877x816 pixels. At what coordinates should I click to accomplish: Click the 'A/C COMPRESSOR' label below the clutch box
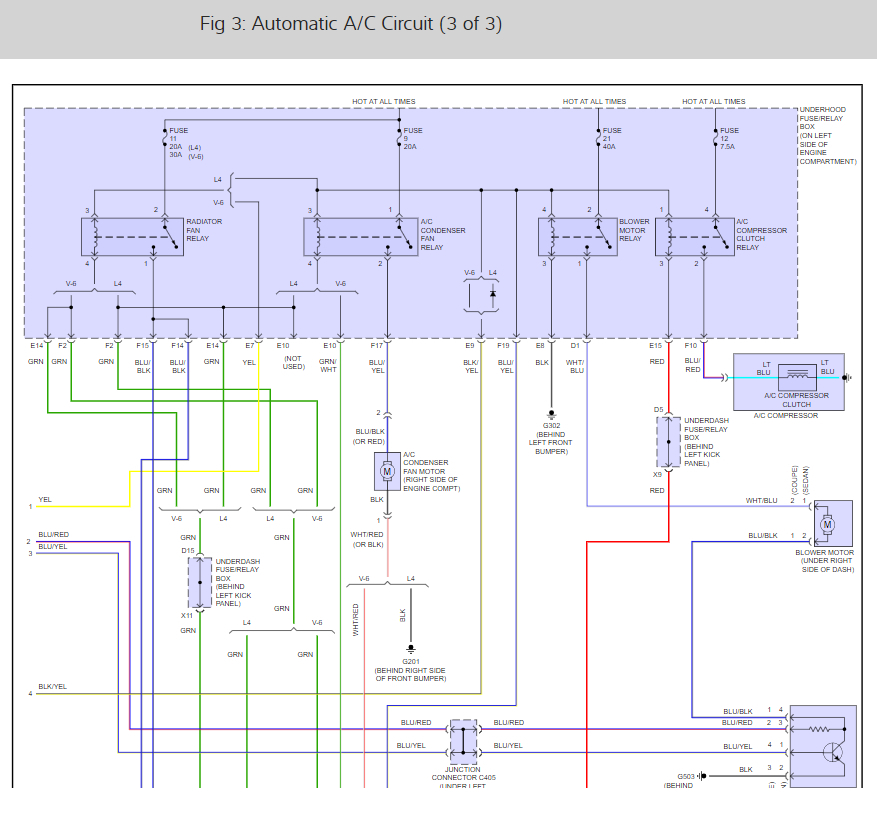point(786,416)
